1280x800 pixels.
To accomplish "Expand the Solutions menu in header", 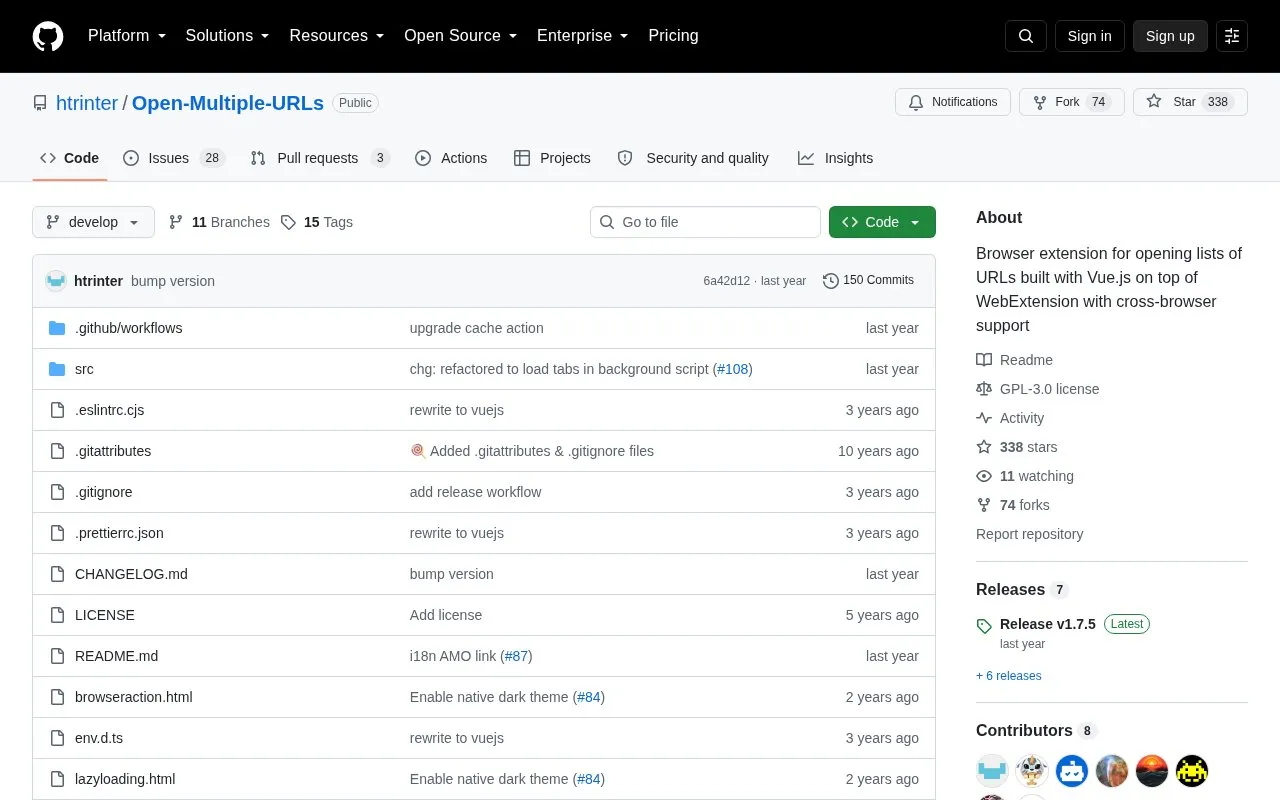I will (x=228, y=36).
